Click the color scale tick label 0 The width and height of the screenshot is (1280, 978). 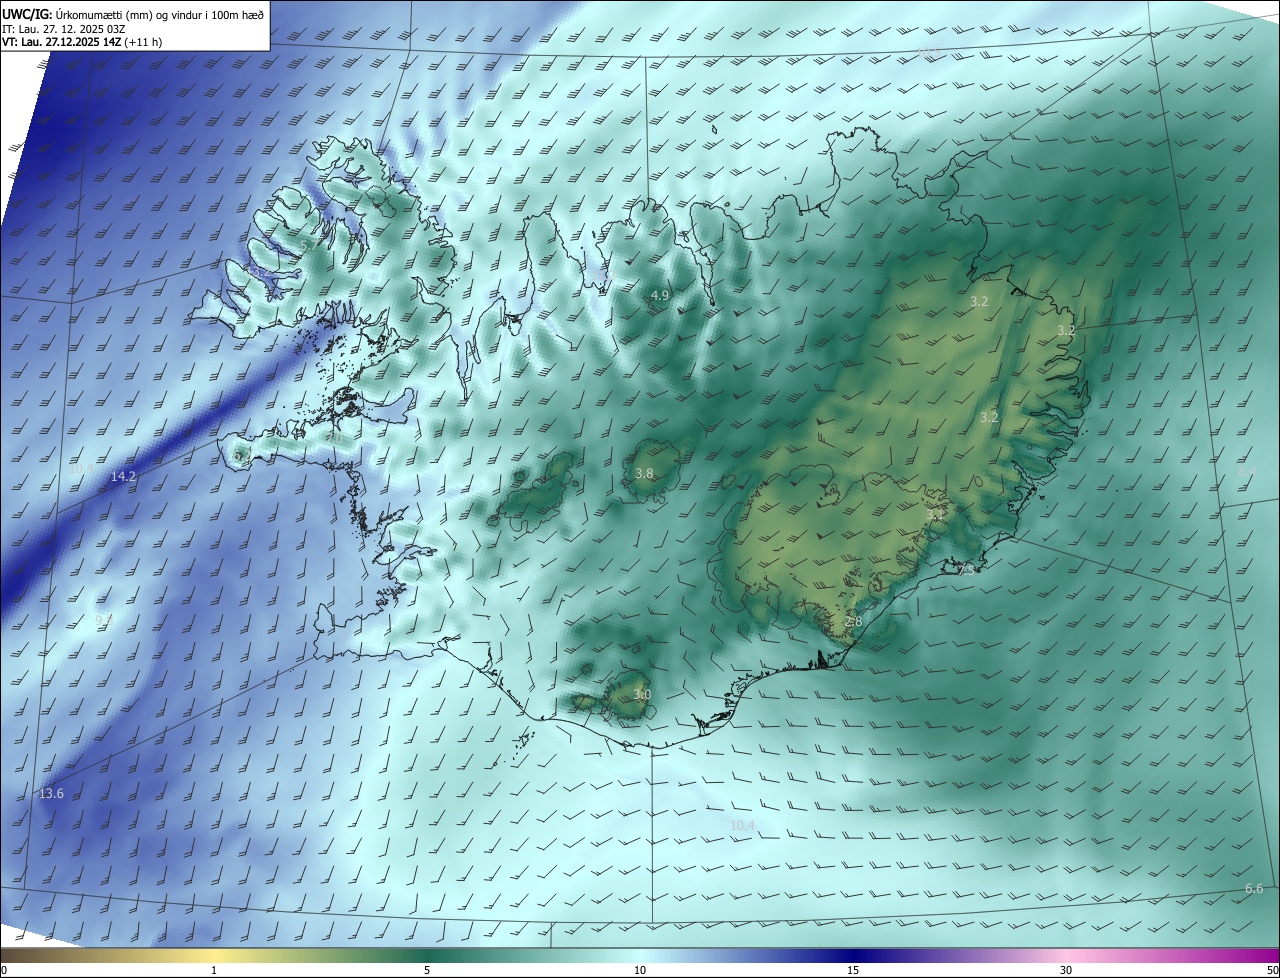click(x=4, y=970)
